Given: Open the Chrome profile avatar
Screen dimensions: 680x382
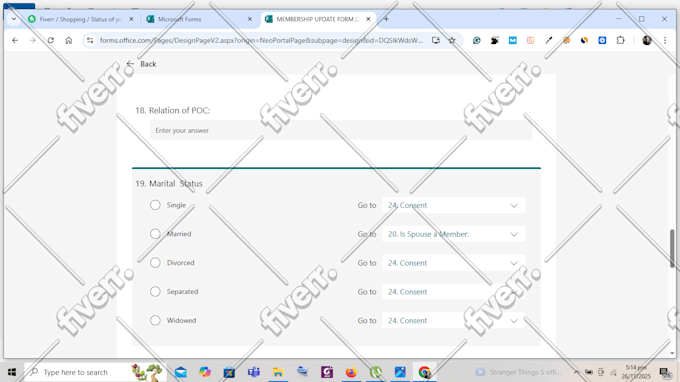Looking at the screenshot, I should pyautogui.click(x=647, y=40).
